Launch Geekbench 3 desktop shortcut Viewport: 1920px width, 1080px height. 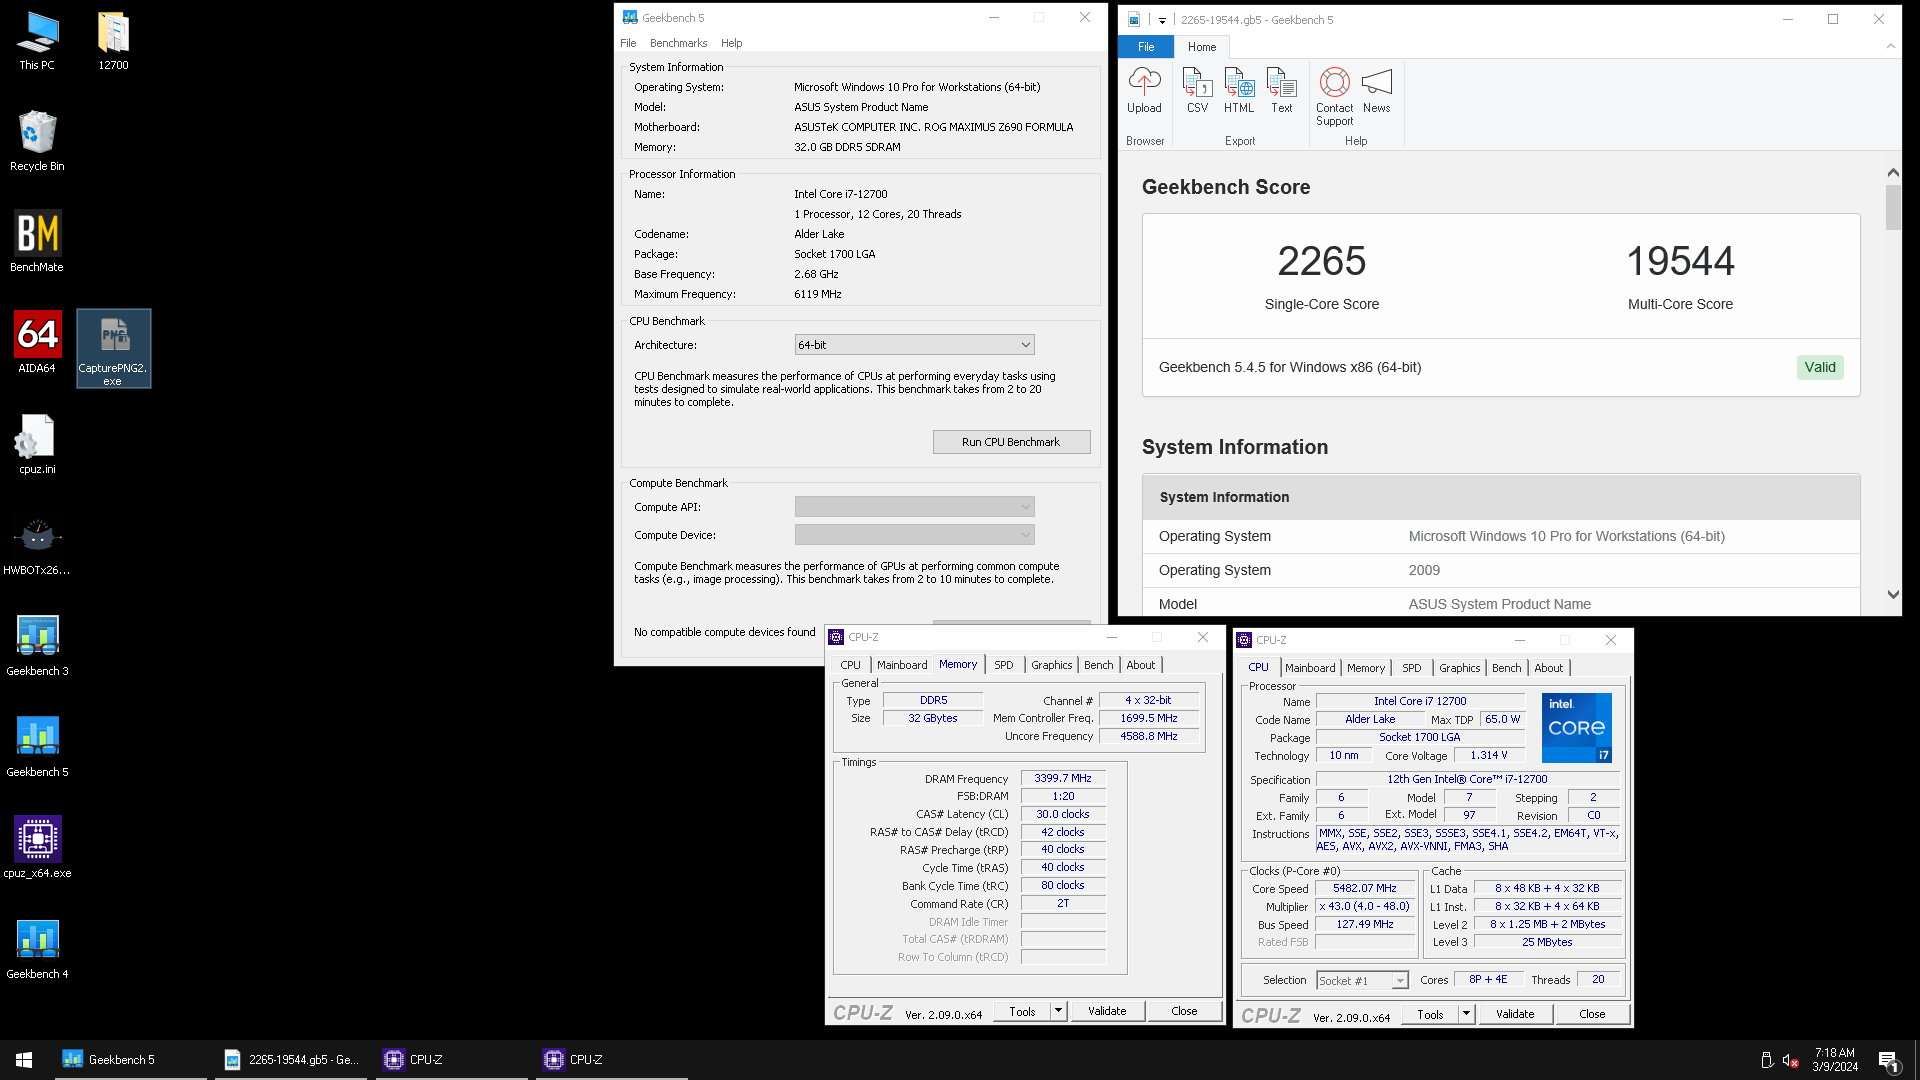37,647
